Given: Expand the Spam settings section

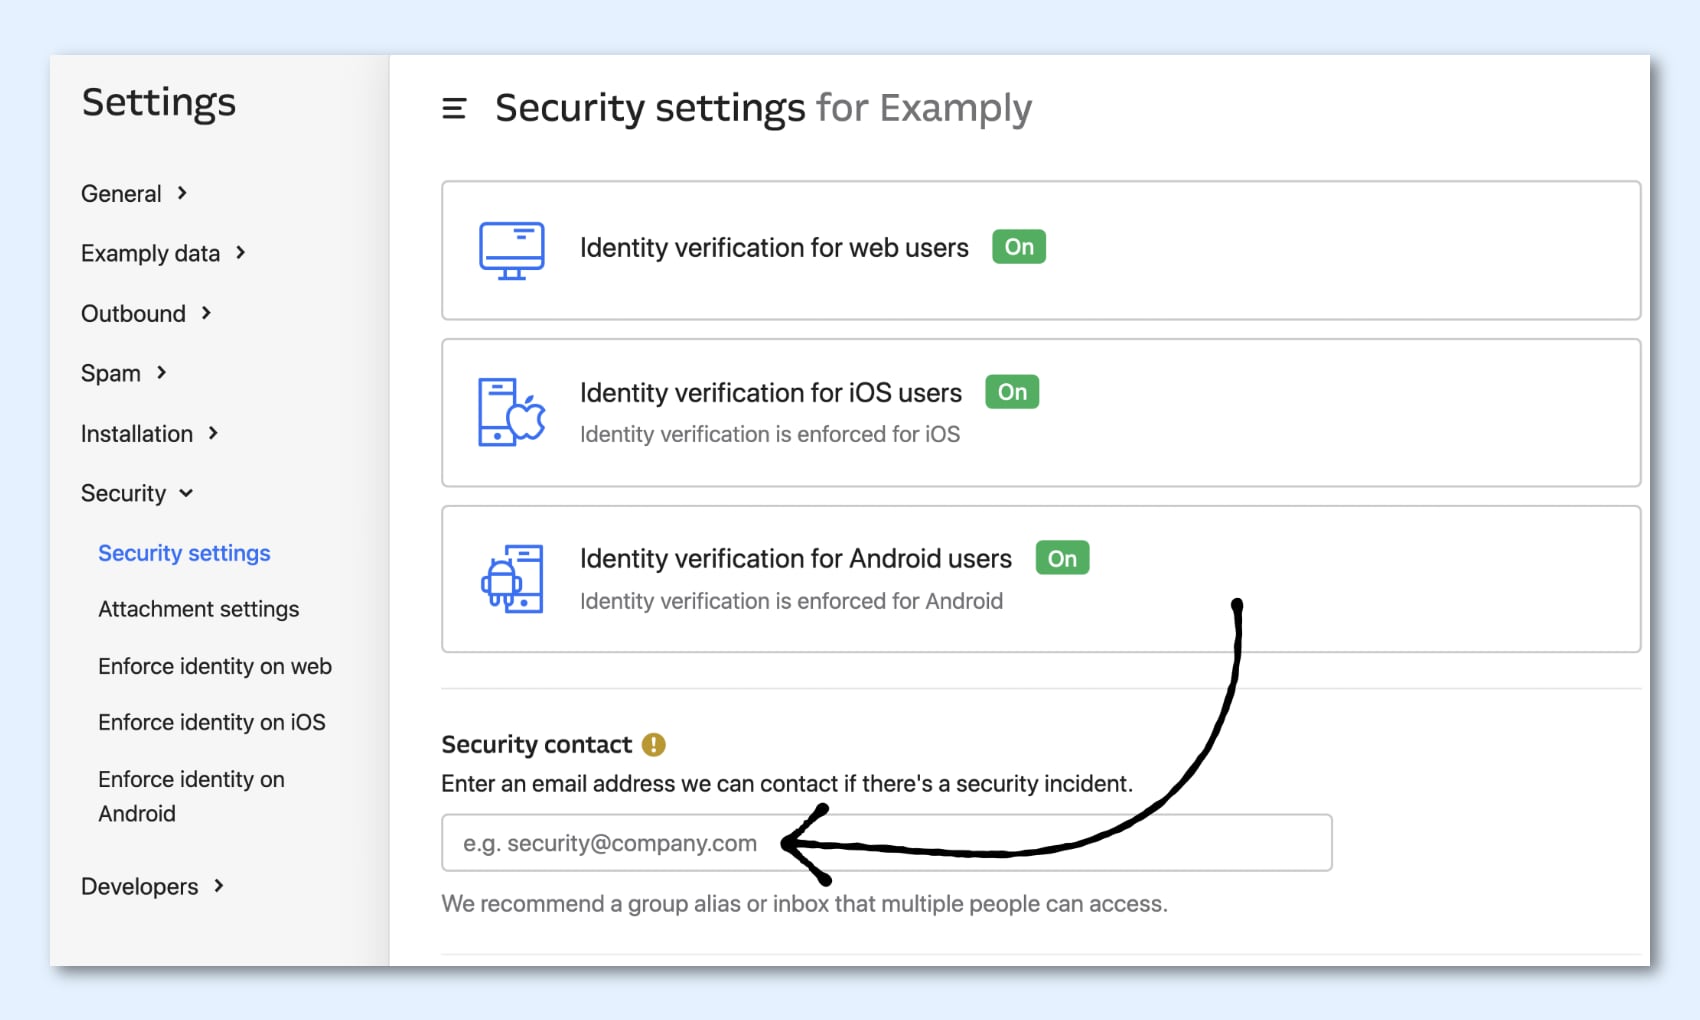Looking at the screenshot, I should point(124,374).
